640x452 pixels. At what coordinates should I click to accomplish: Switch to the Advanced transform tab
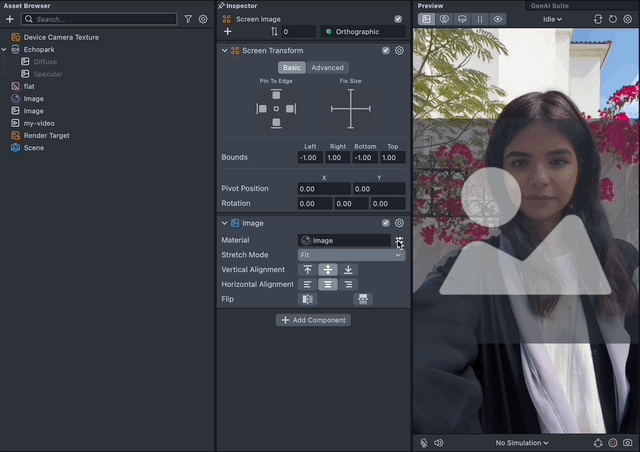(327, 68)
